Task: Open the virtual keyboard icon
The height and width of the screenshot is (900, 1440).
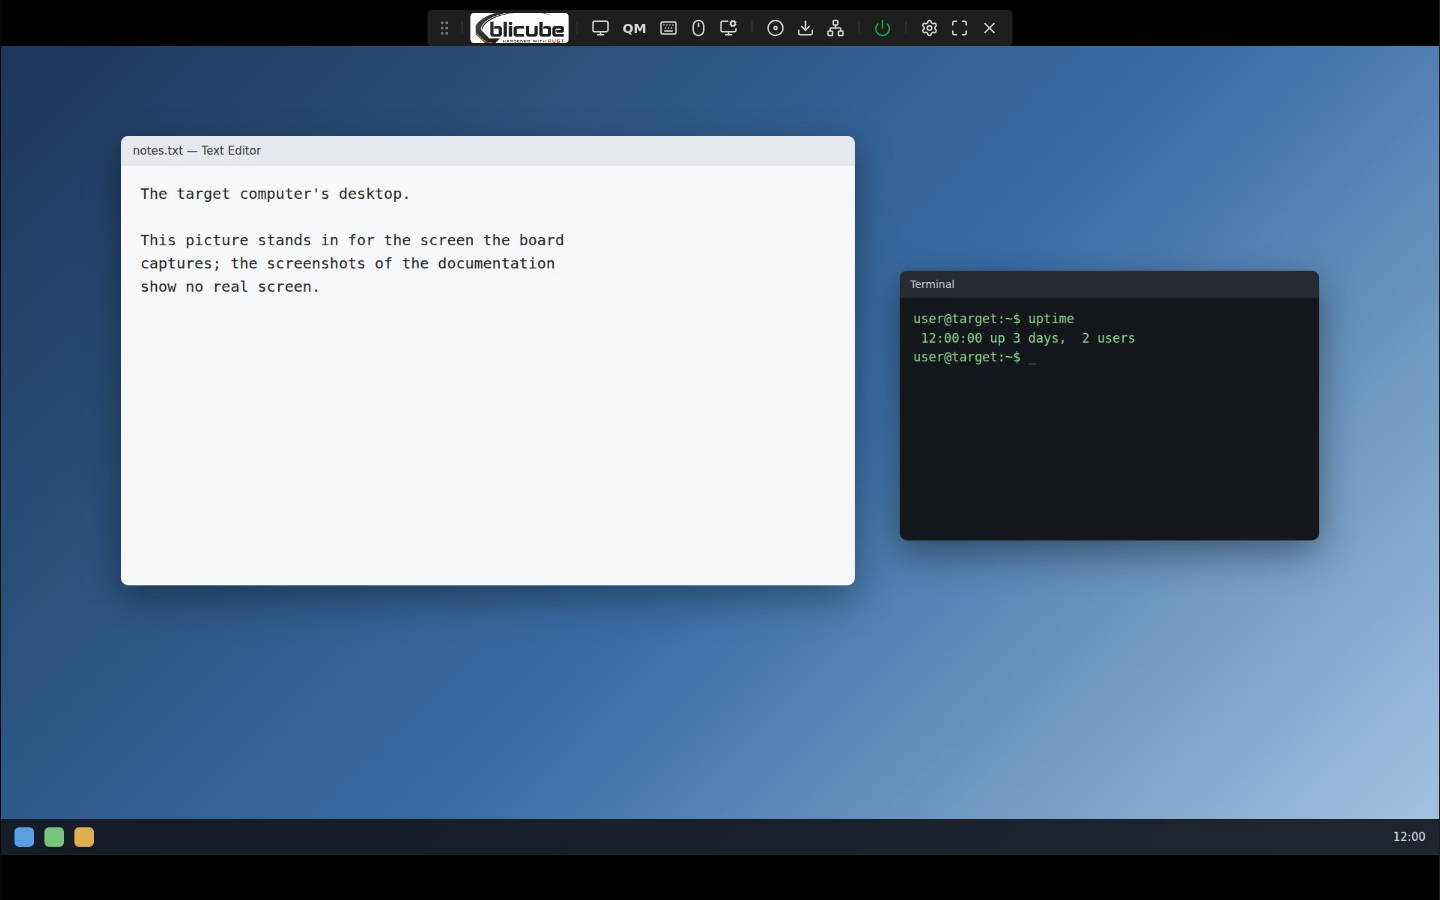Action: (x=669, y=28)
